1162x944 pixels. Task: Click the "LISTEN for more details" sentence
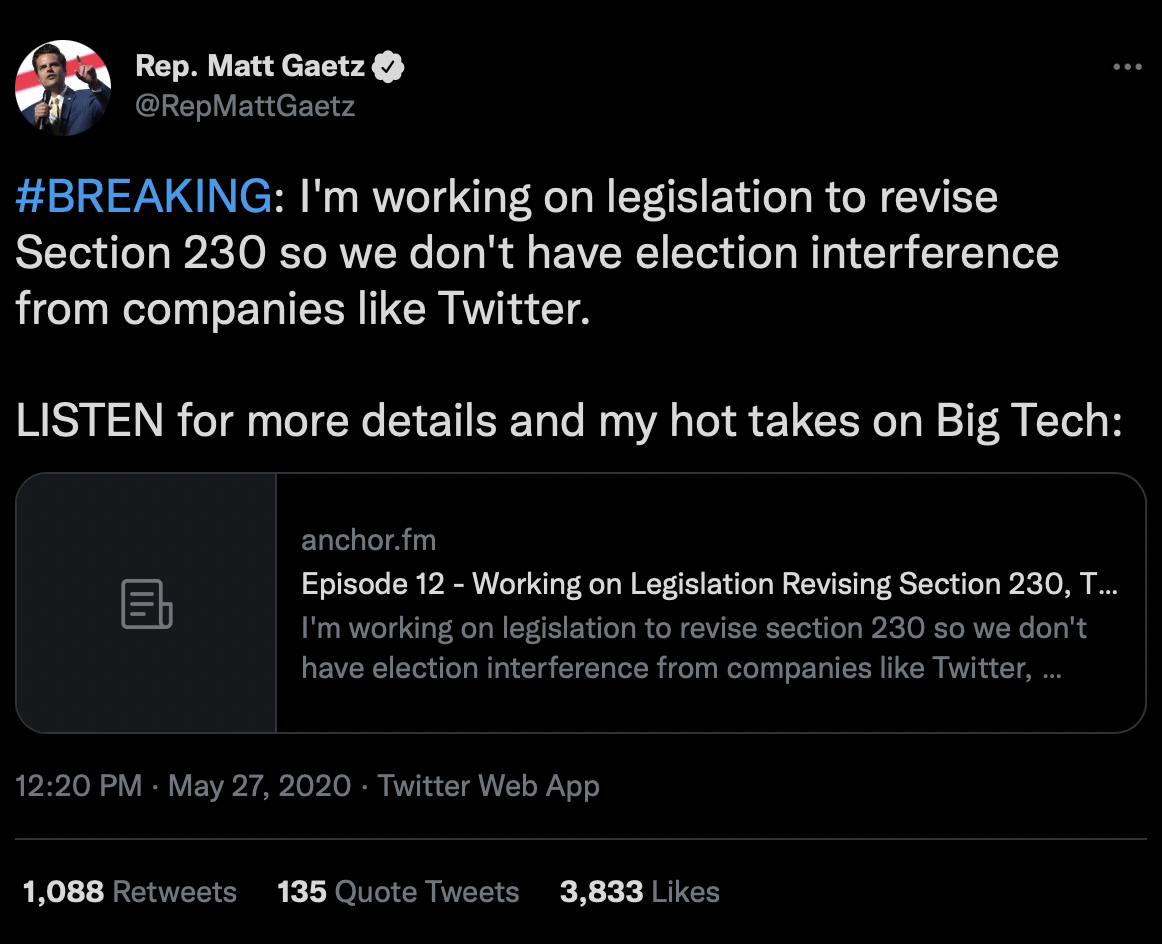(x=568, y=423)
